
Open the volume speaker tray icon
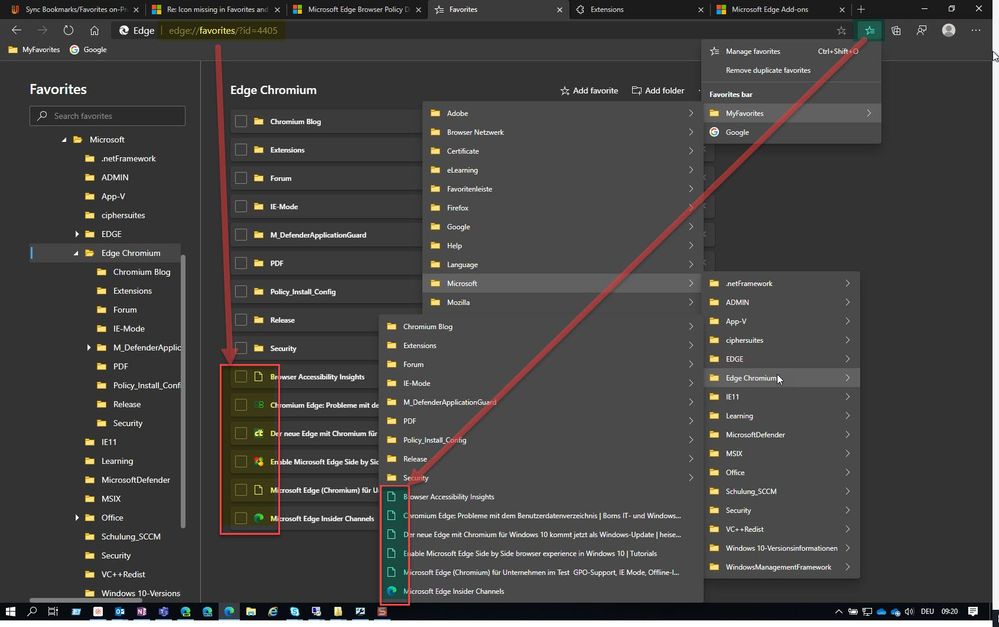[909, 612]
